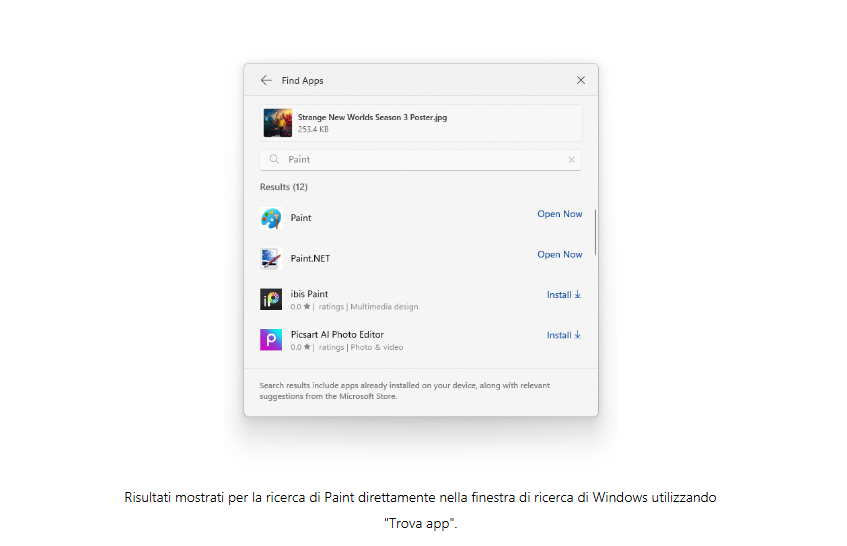Click the ibis Paint app icon
Image resolution: width=847 pixels, height=546 pixels.
(271, 299)
